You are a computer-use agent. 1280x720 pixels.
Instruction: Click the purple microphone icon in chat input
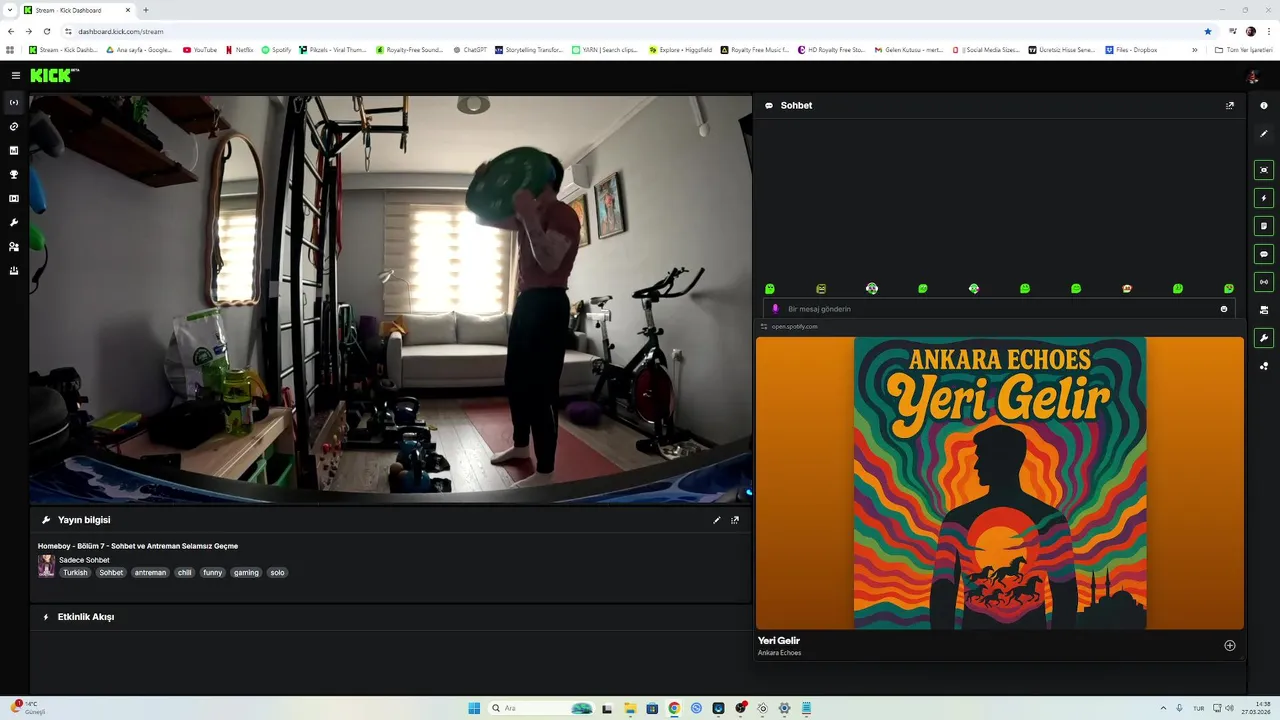tap(775, 309)
